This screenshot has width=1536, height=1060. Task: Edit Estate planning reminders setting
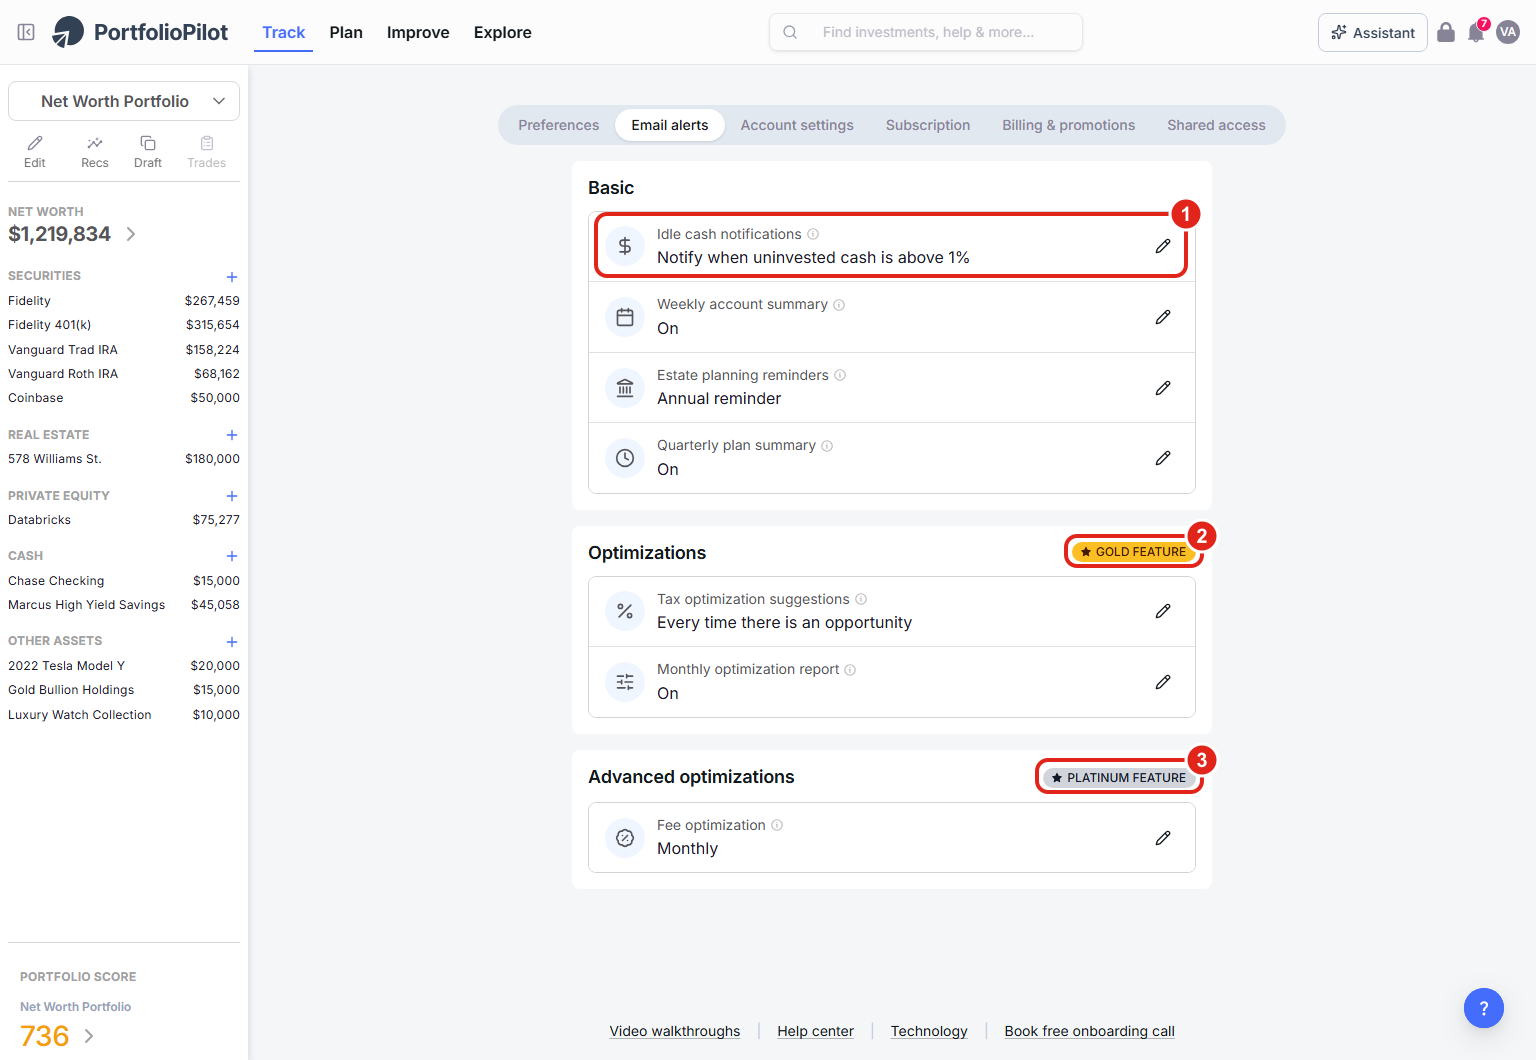pos(1163,388)
